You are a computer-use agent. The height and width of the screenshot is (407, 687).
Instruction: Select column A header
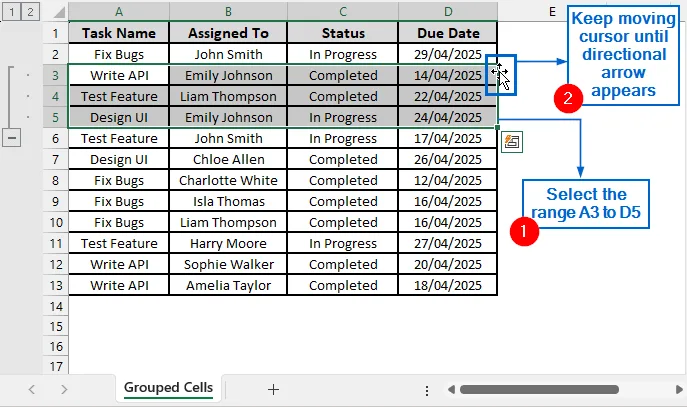coord(119,12)
